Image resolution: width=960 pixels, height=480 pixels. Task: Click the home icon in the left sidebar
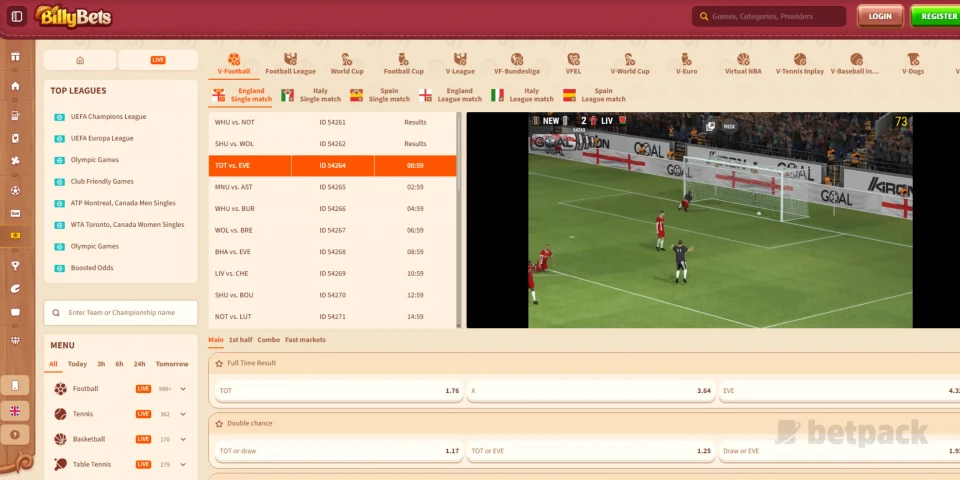click(x=15, y=86)
